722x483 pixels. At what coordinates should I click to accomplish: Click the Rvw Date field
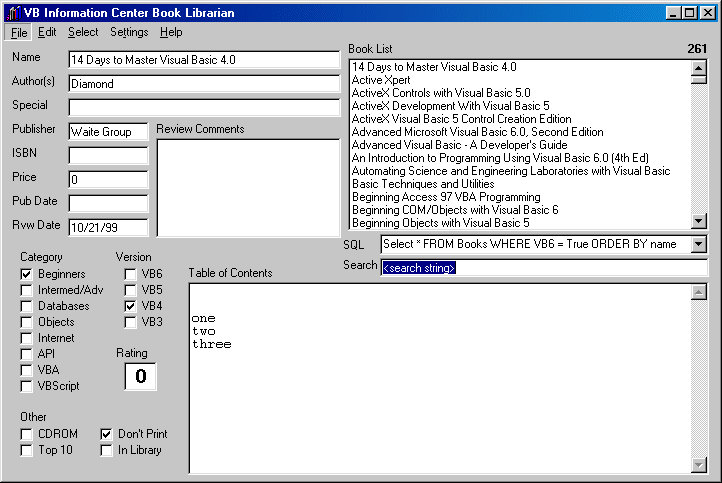point(108,227)
